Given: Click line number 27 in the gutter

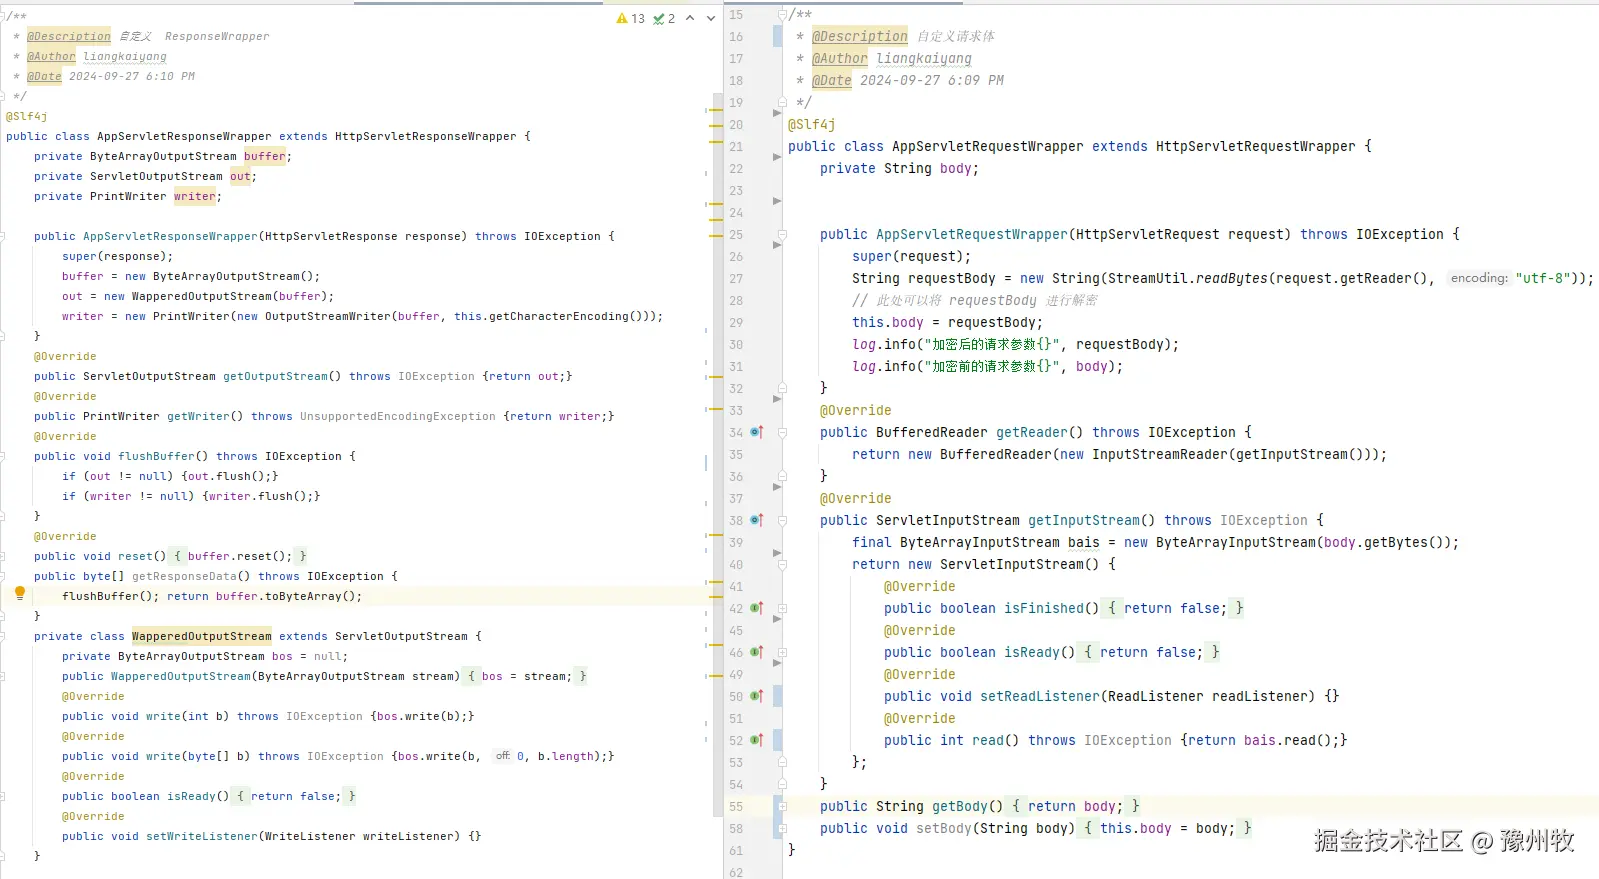Looking at the screenshot, I should pyautogui.click(x=736, y=278).
